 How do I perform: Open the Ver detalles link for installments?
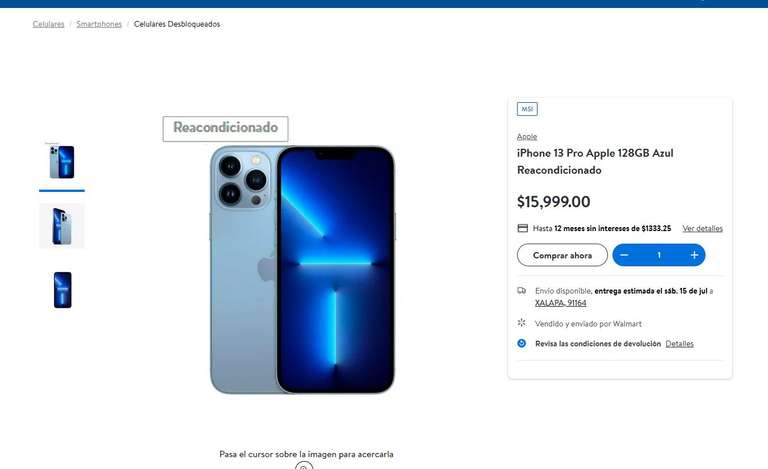click(702, 228)
